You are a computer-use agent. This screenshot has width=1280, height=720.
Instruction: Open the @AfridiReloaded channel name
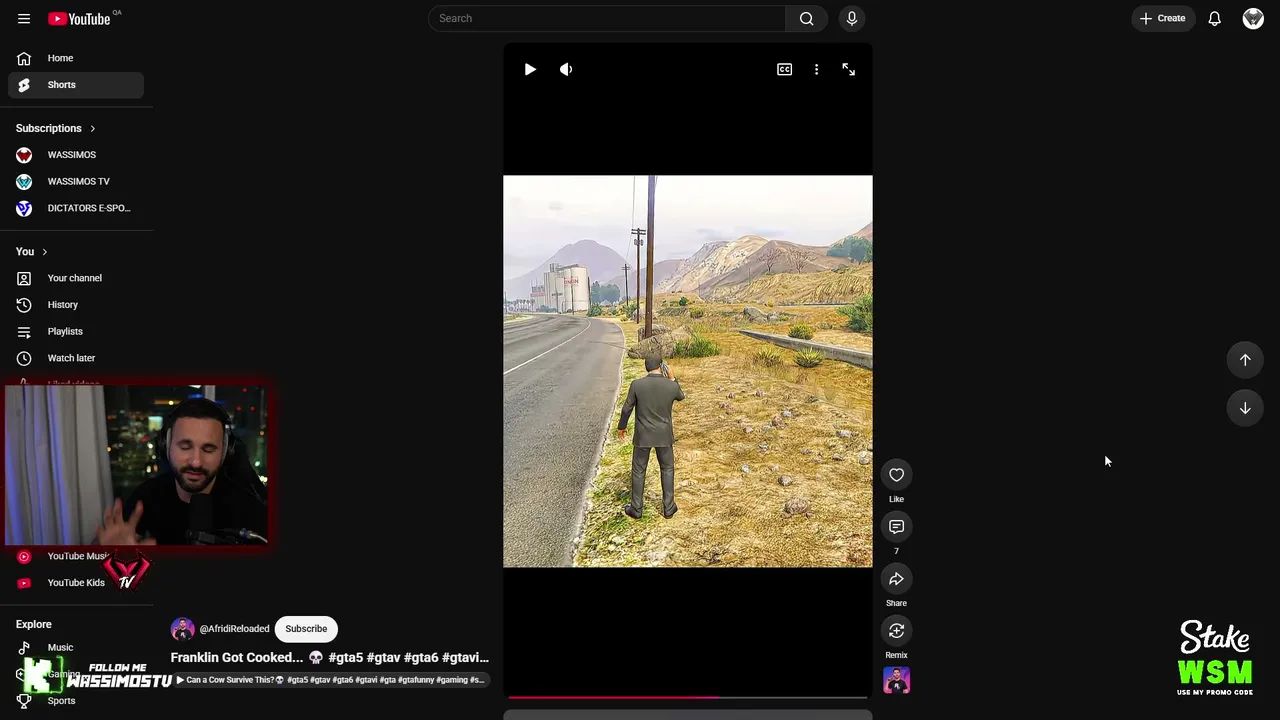234,629
